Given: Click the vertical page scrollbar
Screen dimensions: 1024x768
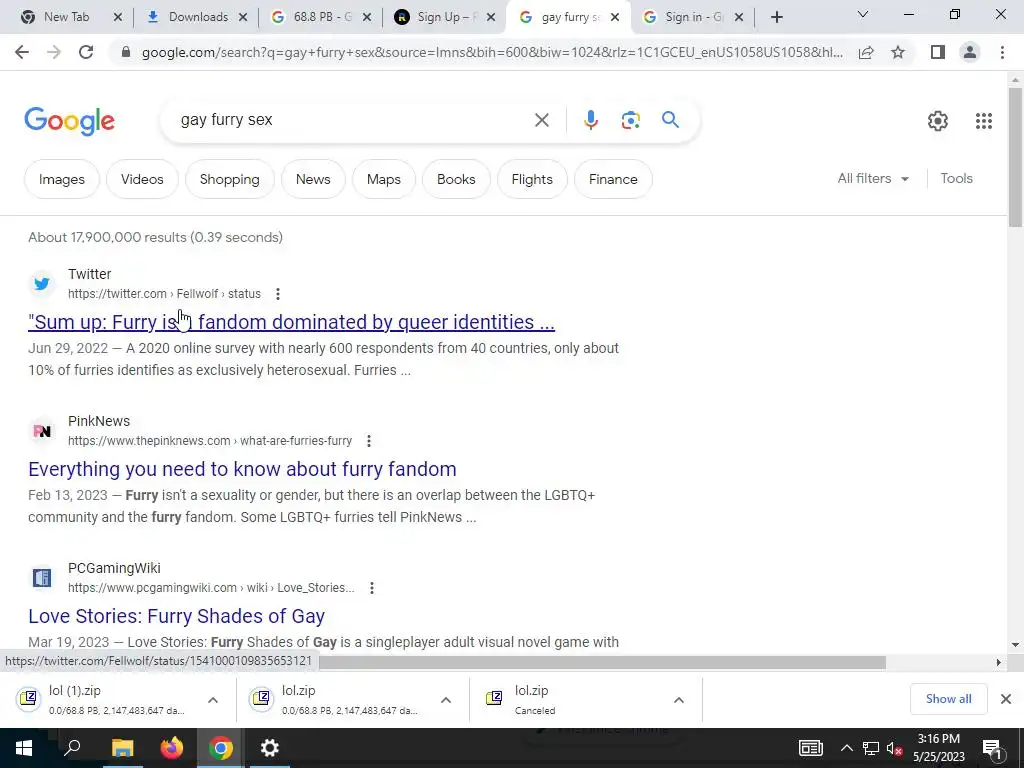Looking at the screenshot, I should (x=1015, y=157).
